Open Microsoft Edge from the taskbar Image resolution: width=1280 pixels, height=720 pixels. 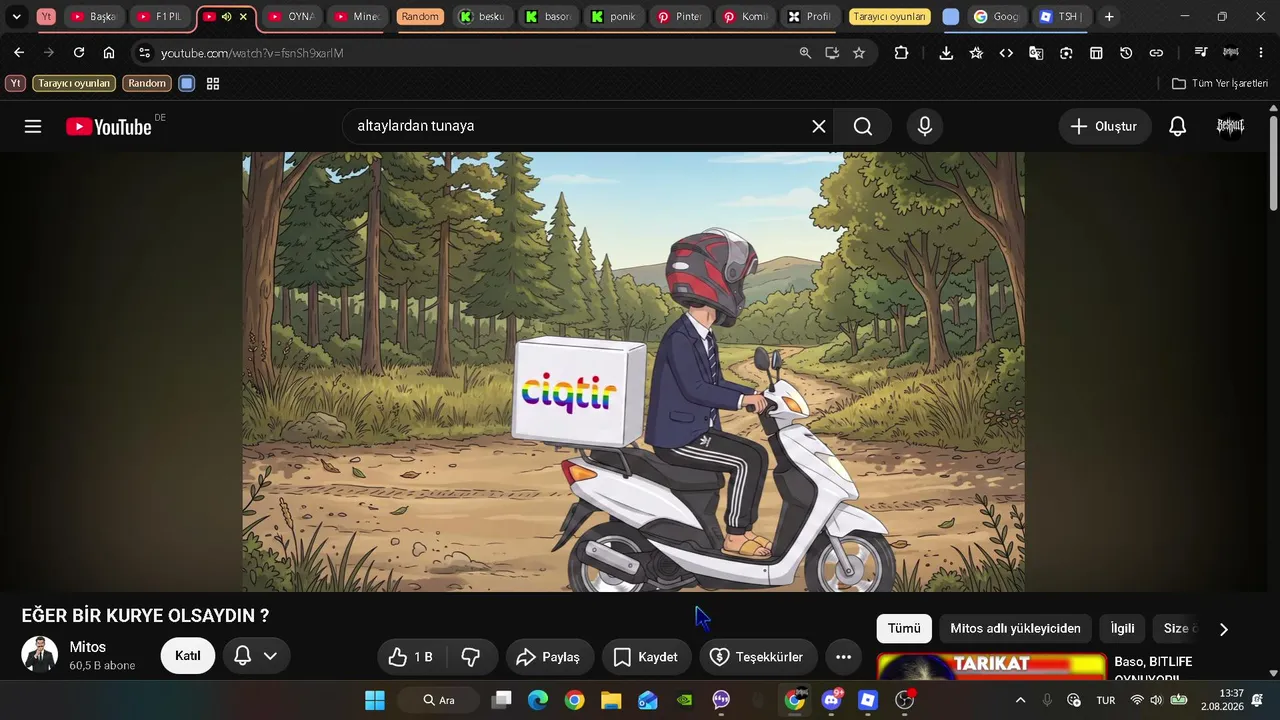[x=538, y=700]
